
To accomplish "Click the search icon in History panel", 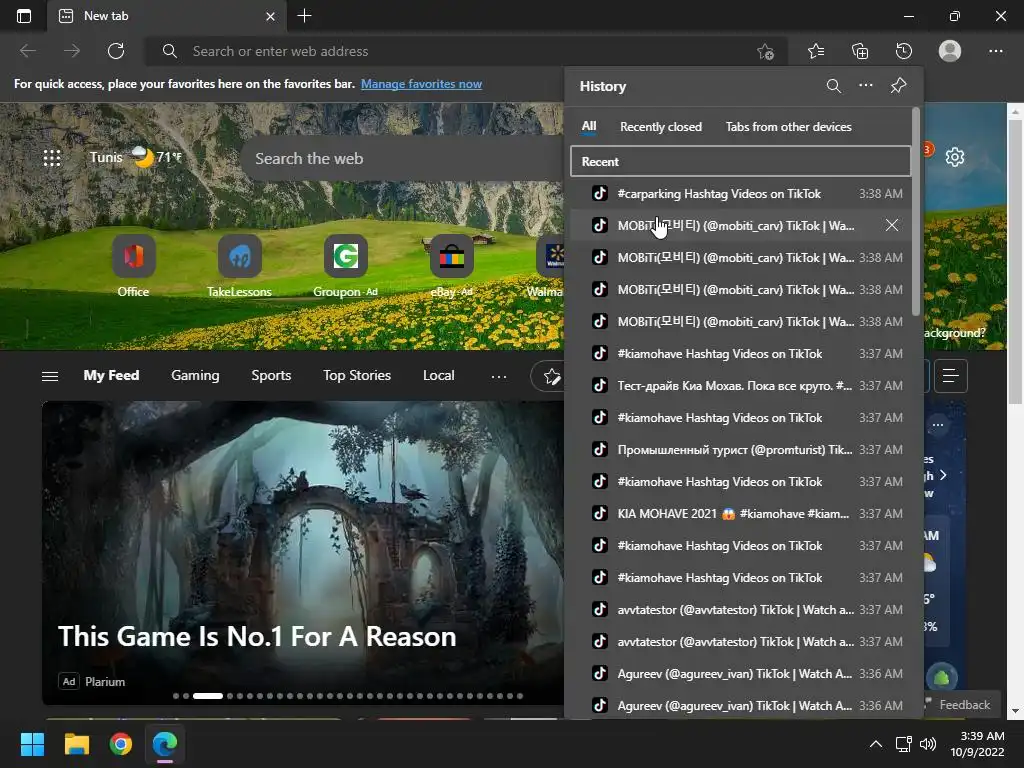I will pyautogui.click(x=833, y=86).
